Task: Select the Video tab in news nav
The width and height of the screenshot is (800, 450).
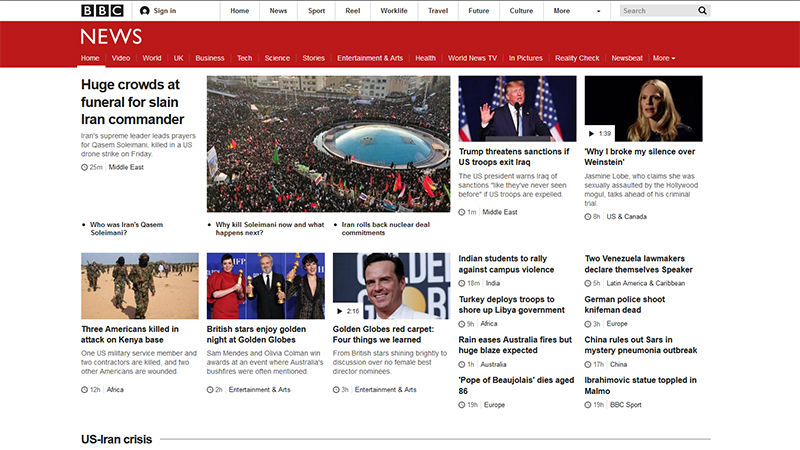Action: coord(121,58)
